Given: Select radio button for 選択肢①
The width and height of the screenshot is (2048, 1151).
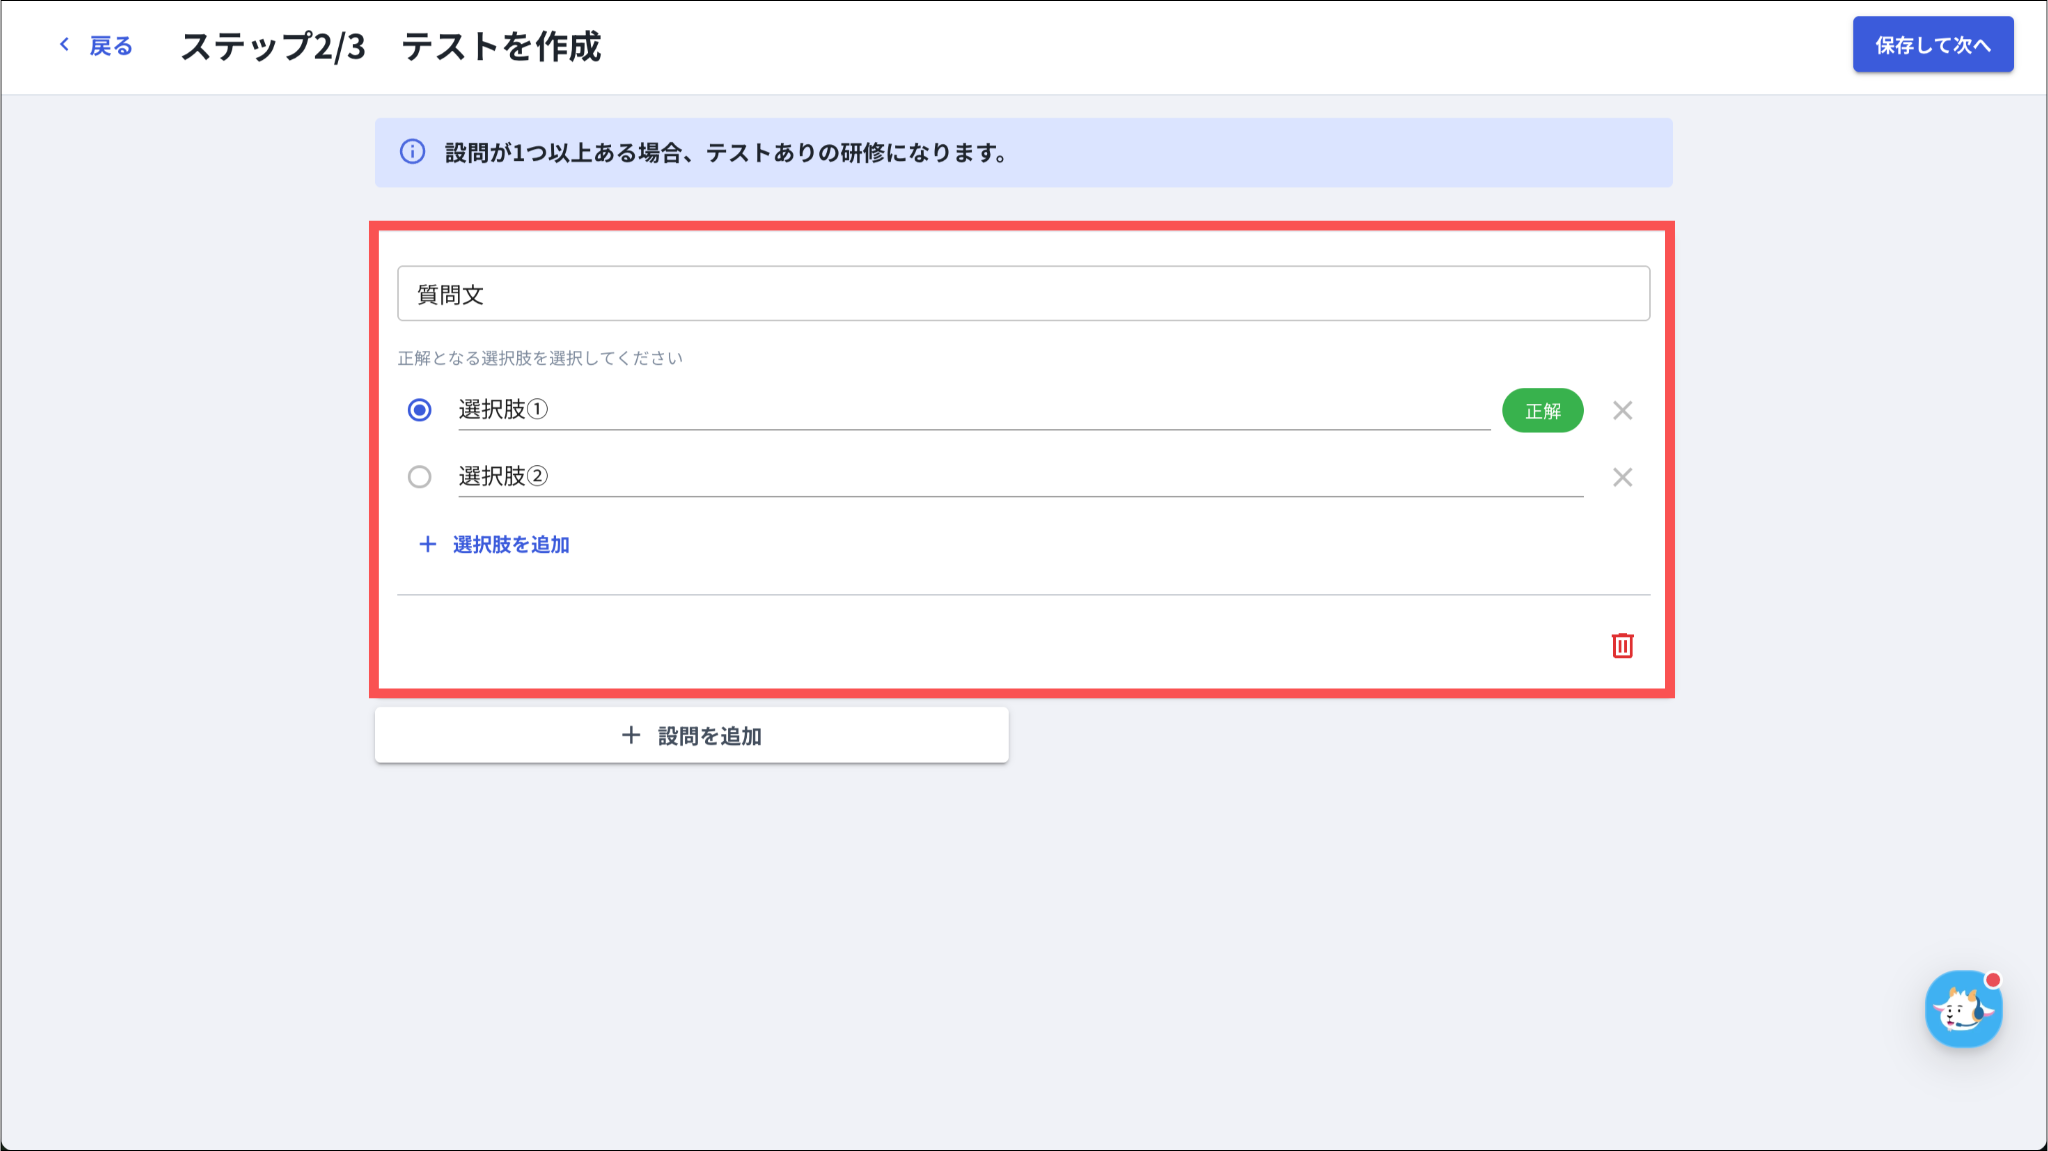Looking at the screenshot, I should [420, 410].
